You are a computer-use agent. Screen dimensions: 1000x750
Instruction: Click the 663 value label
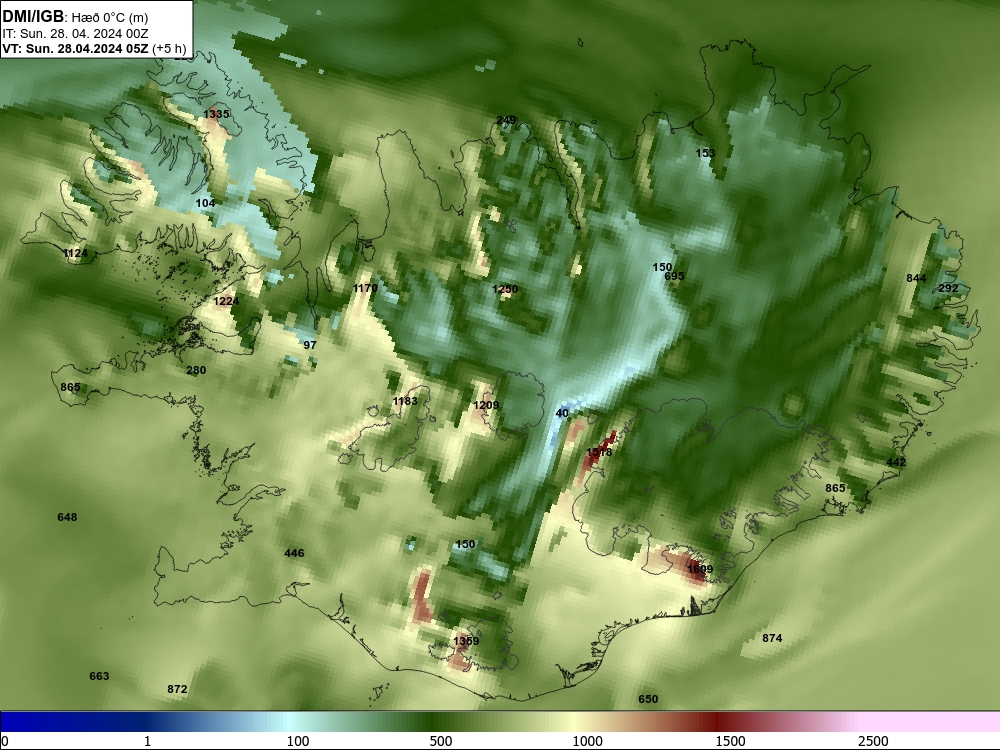[99, 676]
